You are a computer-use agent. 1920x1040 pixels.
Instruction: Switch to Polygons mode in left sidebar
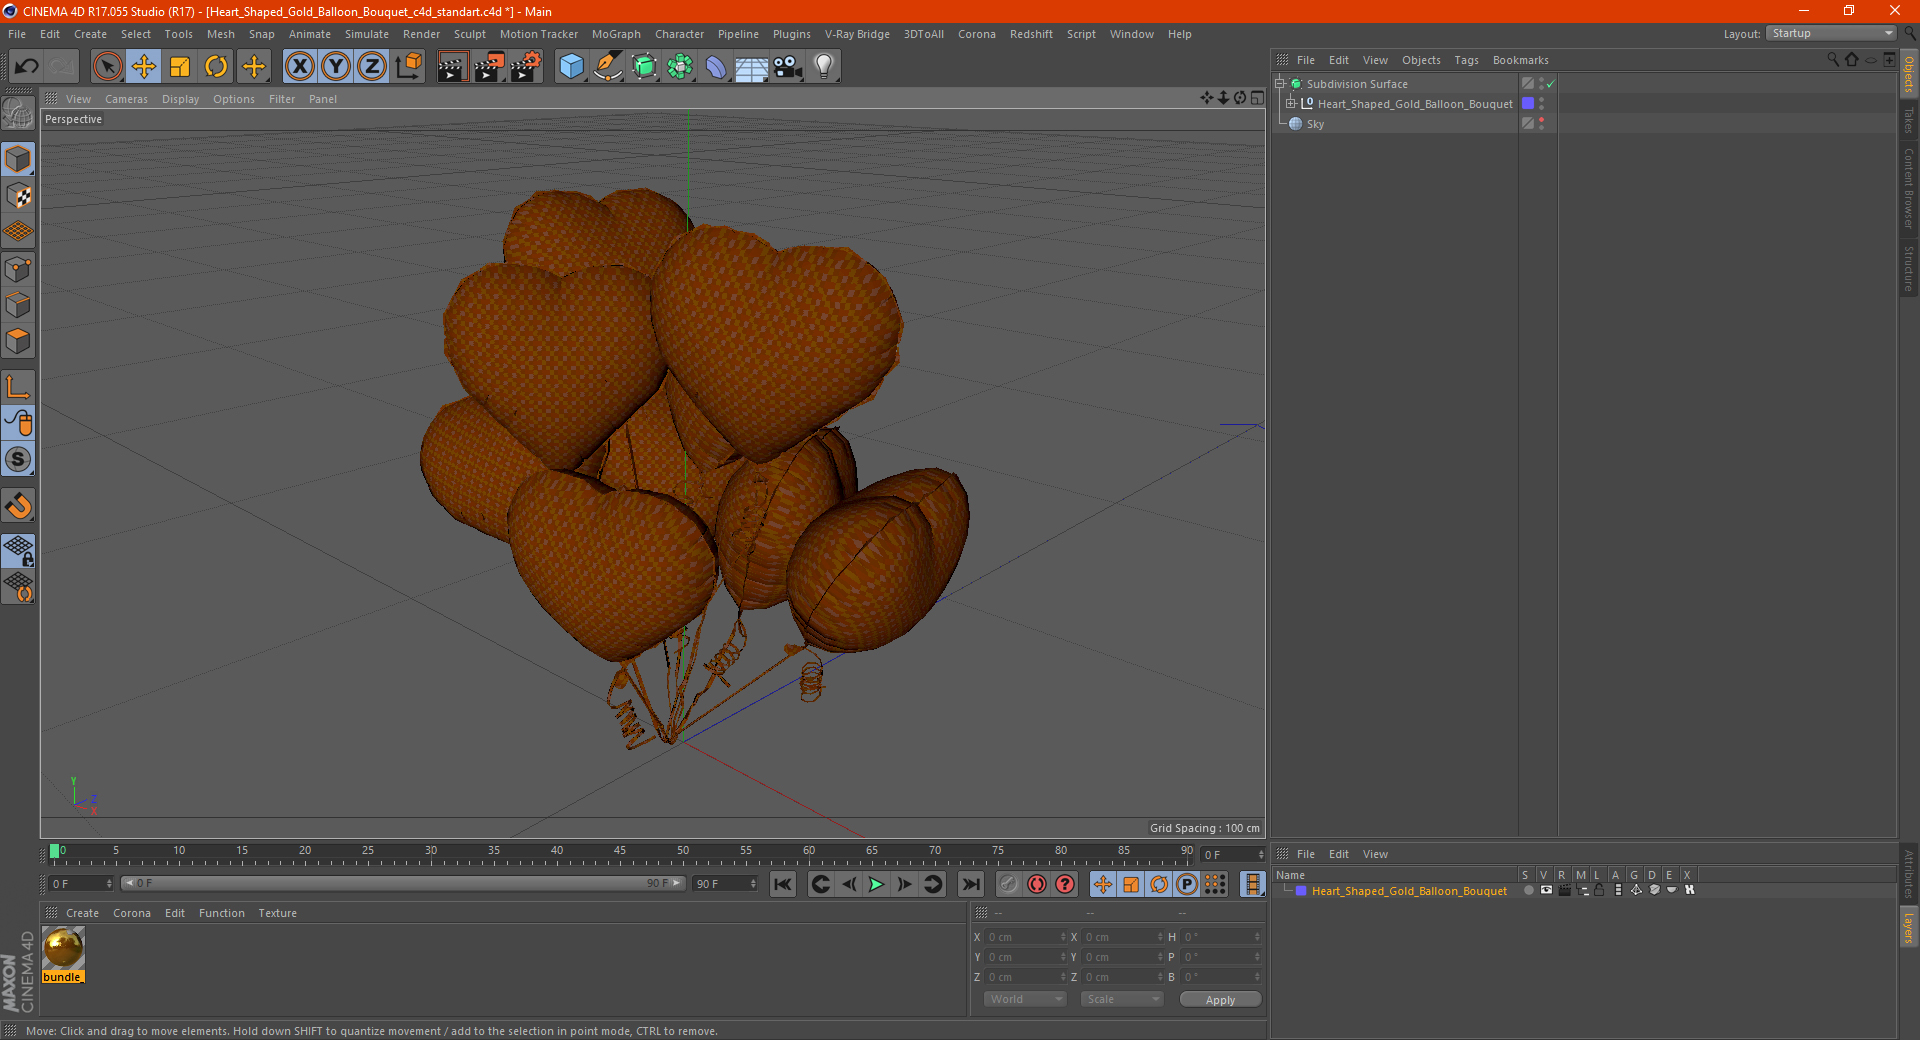click(x=18, y=341)
